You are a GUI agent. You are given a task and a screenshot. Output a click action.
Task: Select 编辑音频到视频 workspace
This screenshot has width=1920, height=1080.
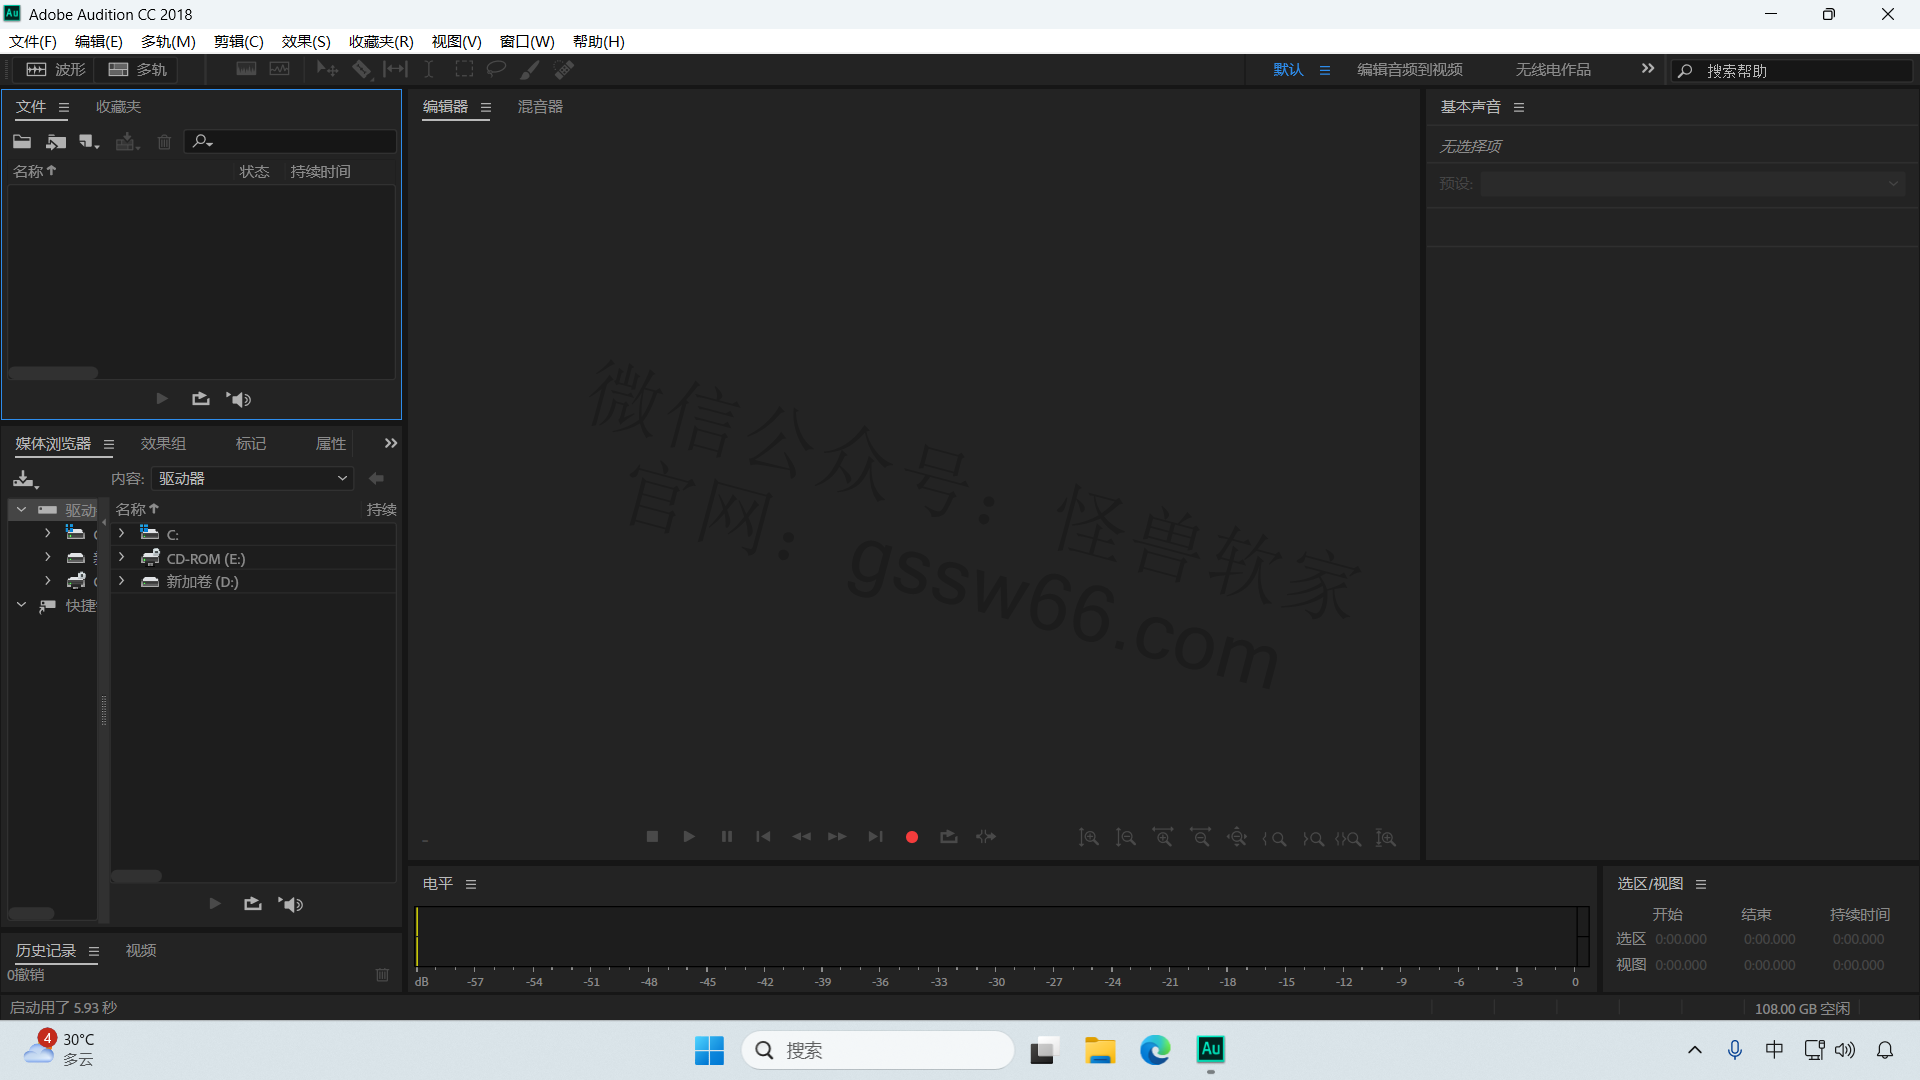pos(1410,69)
